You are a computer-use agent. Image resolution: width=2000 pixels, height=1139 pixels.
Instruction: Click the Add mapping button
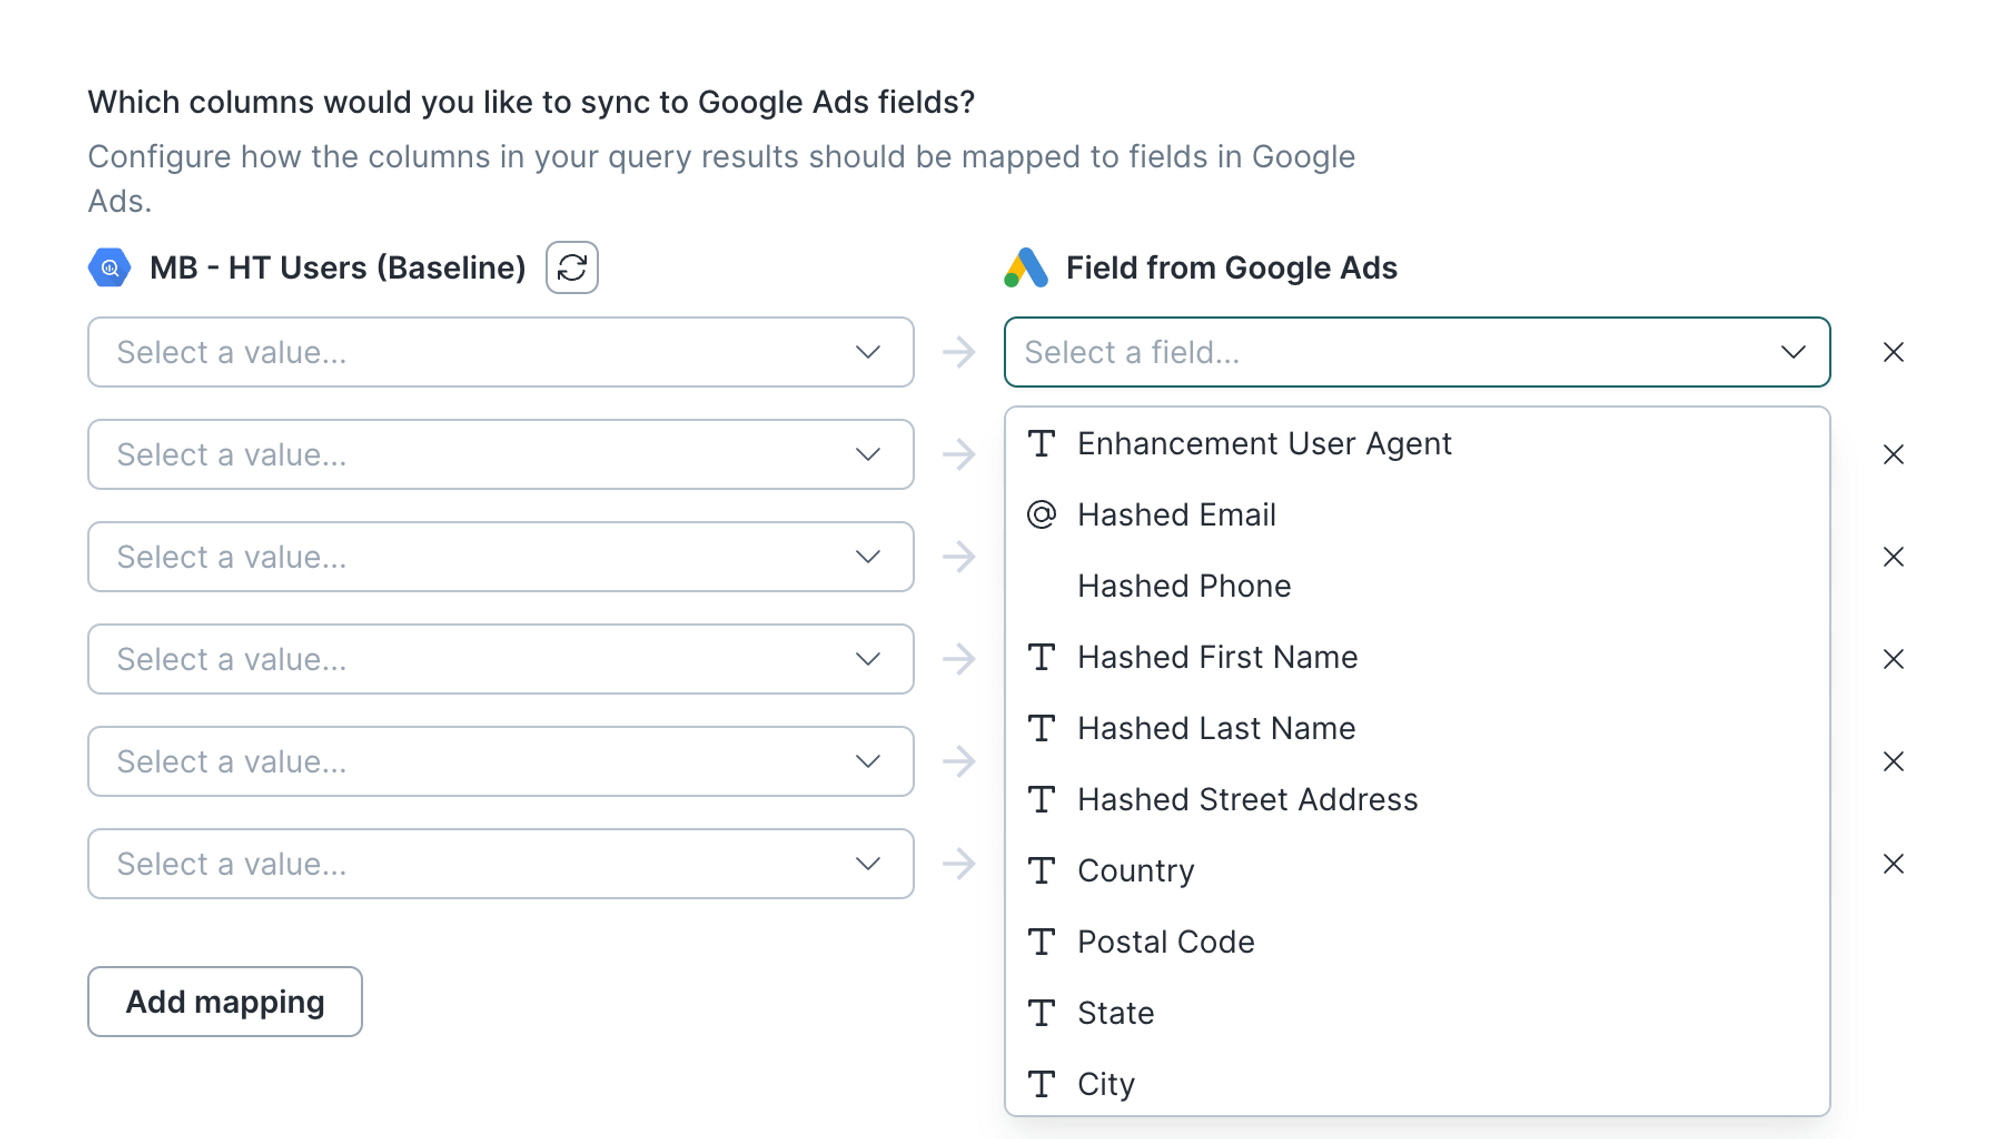click(x=225, y=1000)
